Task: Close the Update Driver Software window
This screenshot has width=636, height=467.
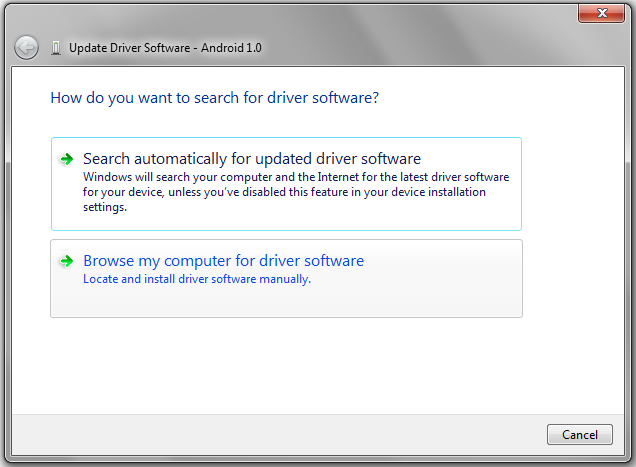Action: click(602, 13)
